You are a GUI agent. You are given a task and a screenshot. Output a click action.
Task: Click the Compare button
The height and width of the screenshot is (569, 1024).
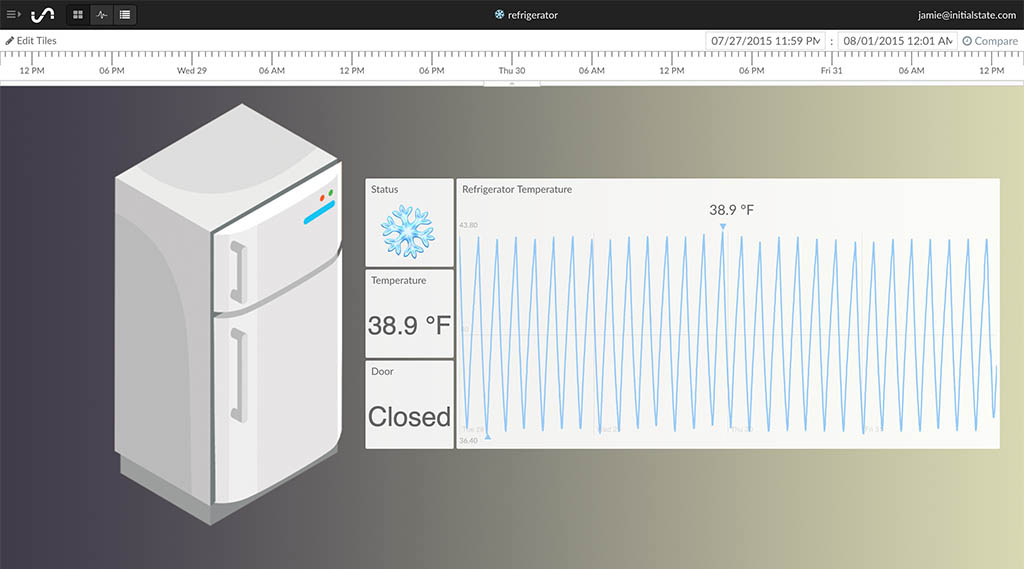pyautogui.click(x=989, y=41)
